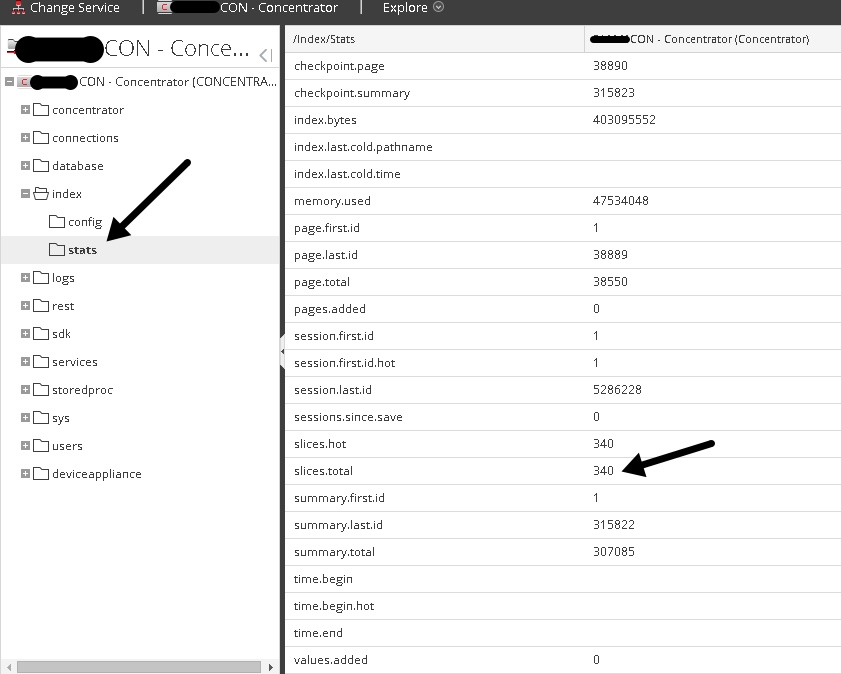Click the /Index/Stats column header
Screen dimensions: 841x674
pos(434,39)
